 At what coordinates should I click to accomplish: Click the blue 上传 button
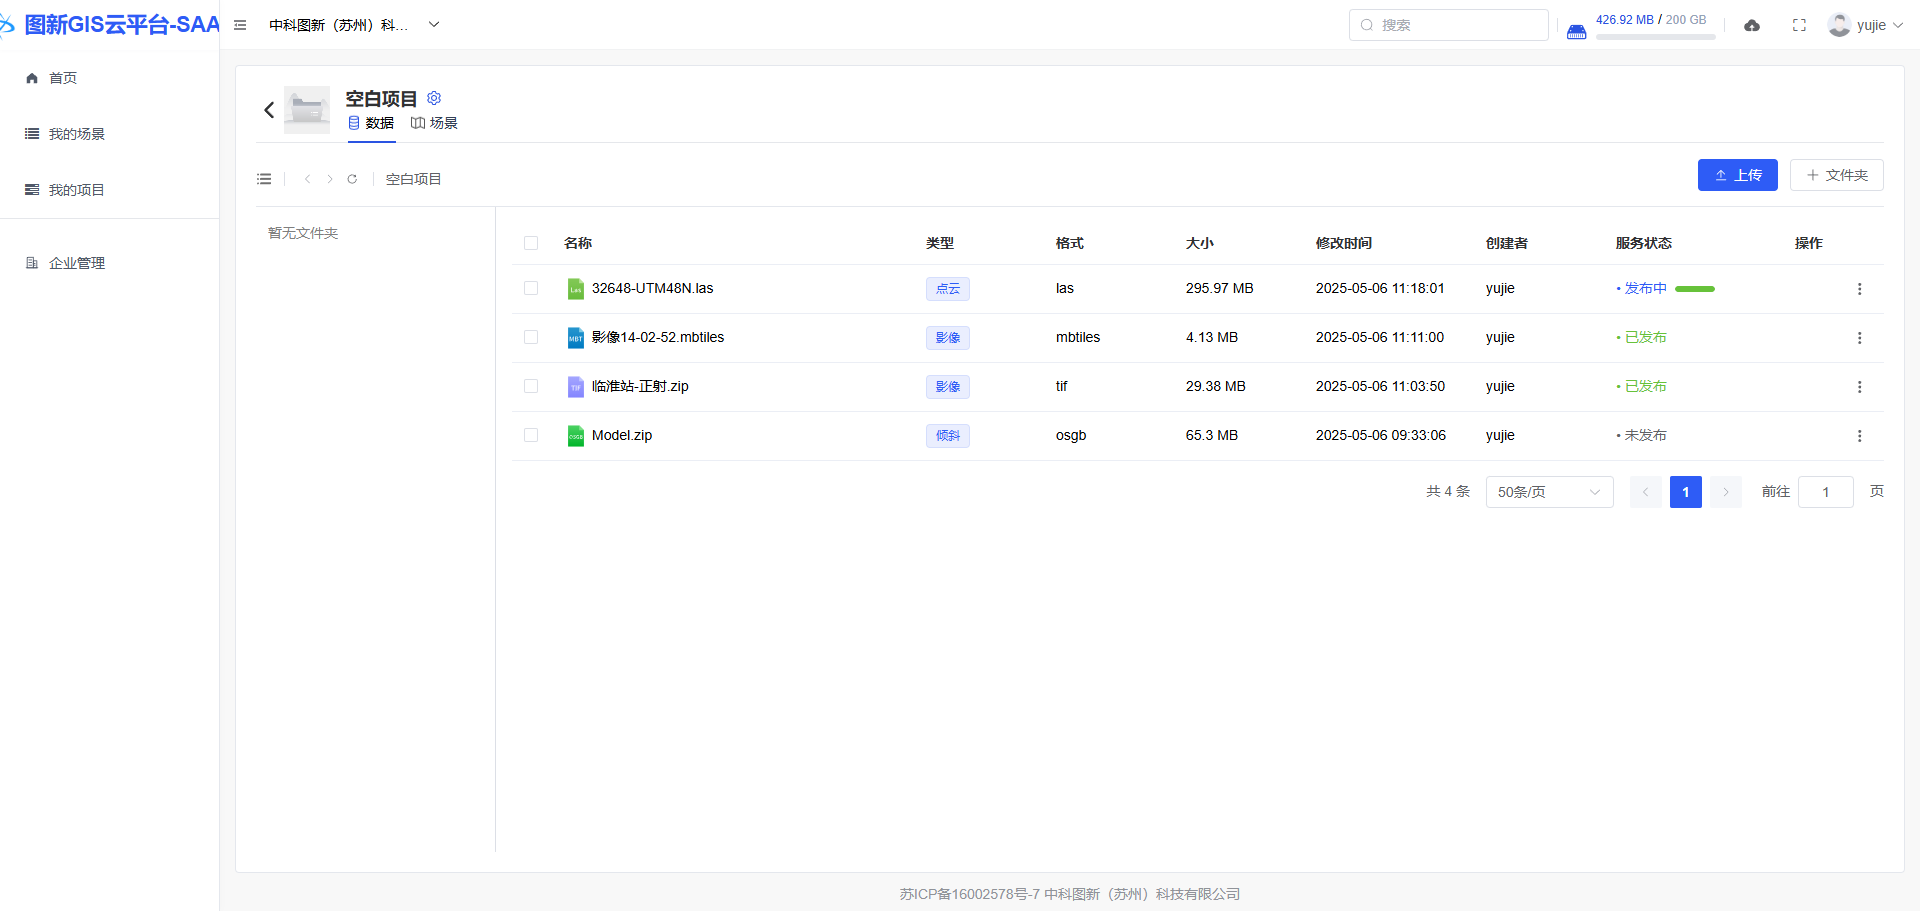coord(1737,175)
